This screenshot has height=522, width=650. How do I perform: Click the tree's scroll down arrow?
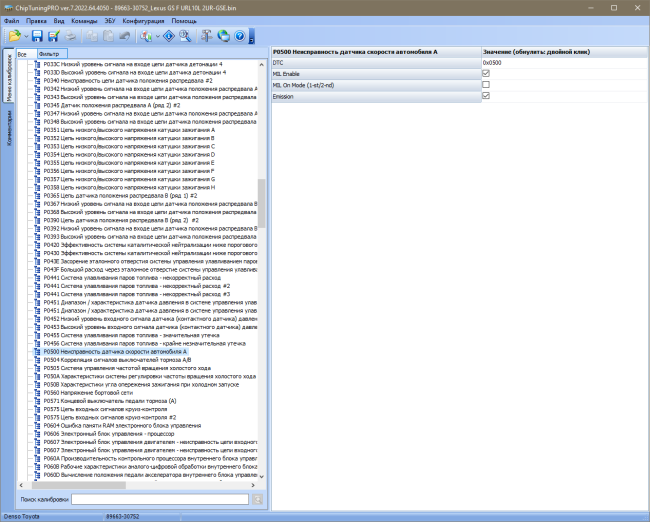(x=261, y=476)
